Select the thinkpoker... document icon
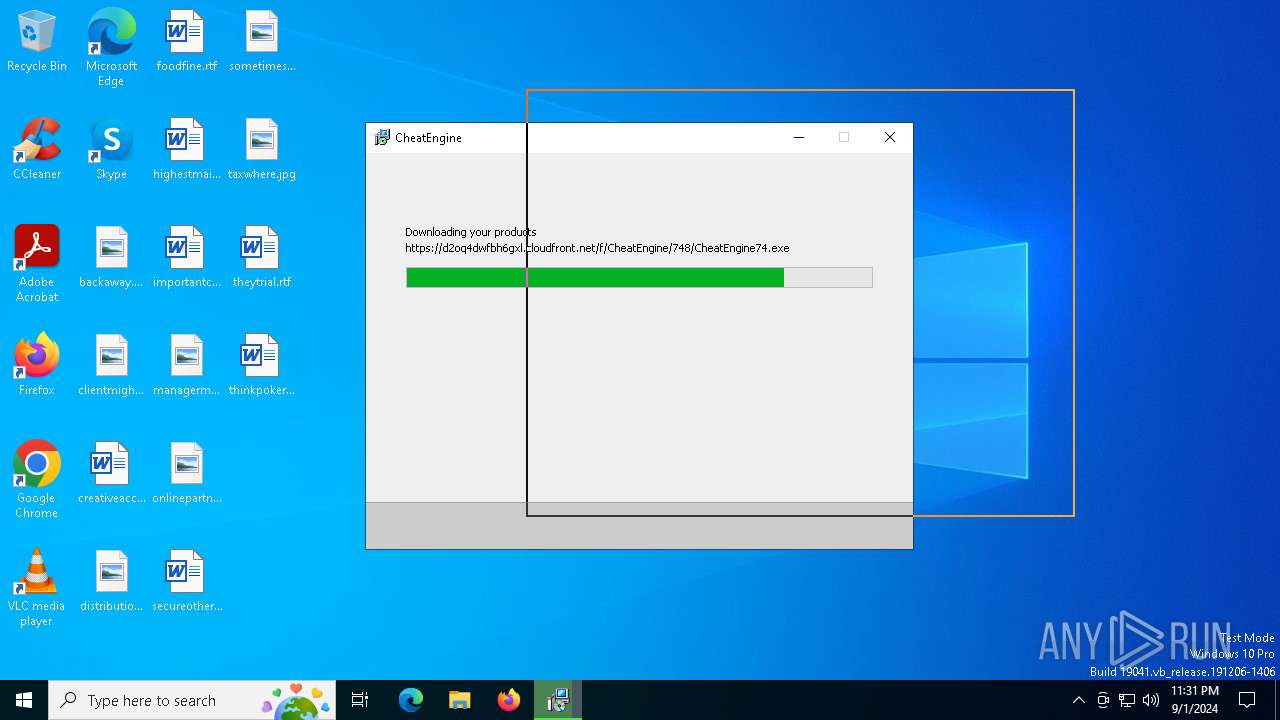The width and height of the screenshot is (1280, 720). (x=262, y=366)
